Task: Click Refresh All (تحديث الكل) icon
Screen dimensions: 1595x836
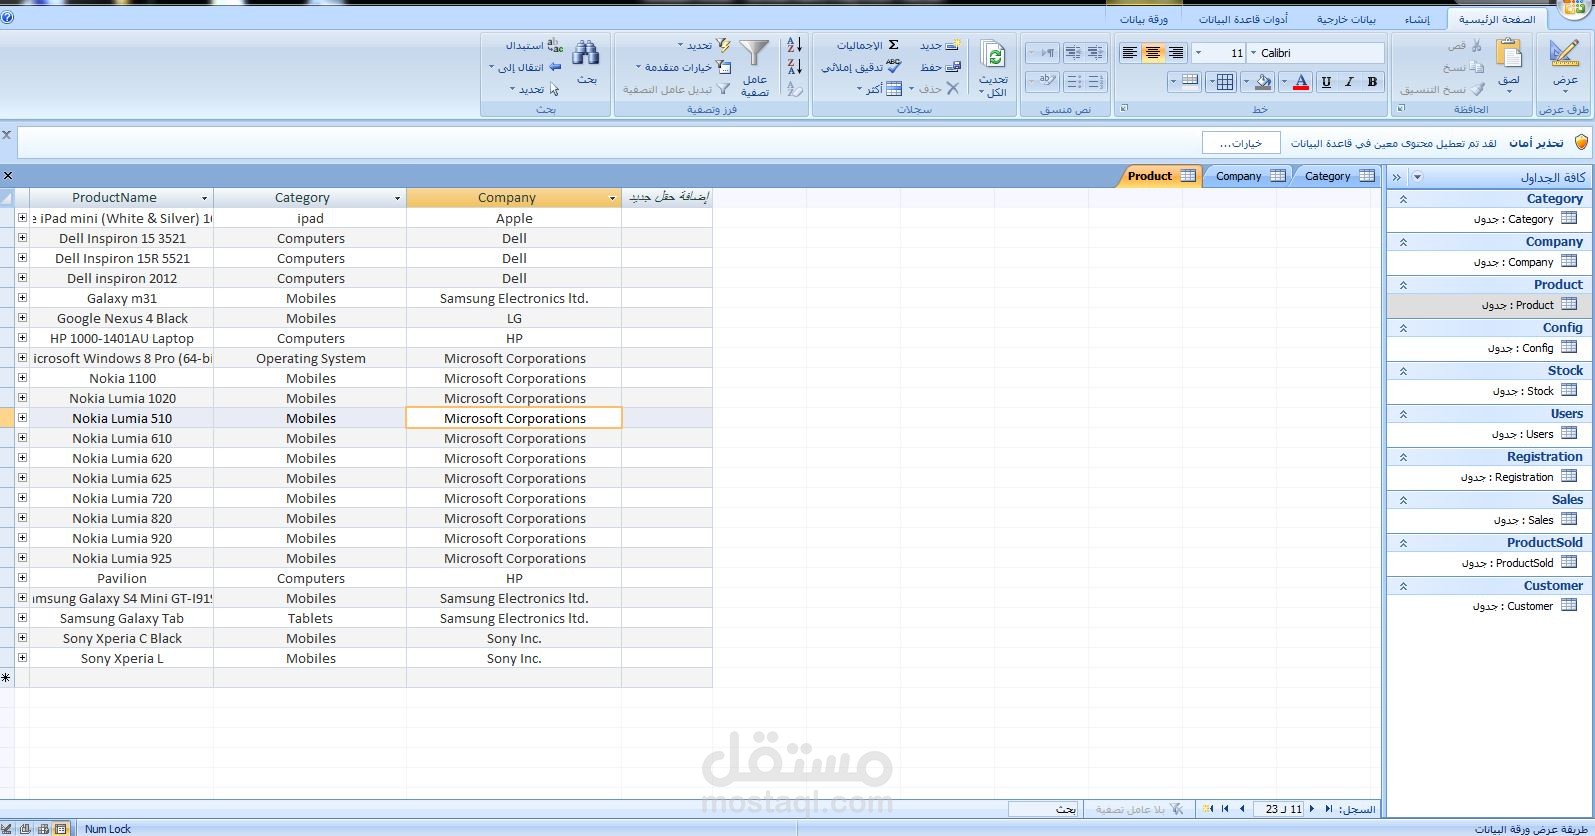Action: 993,56
